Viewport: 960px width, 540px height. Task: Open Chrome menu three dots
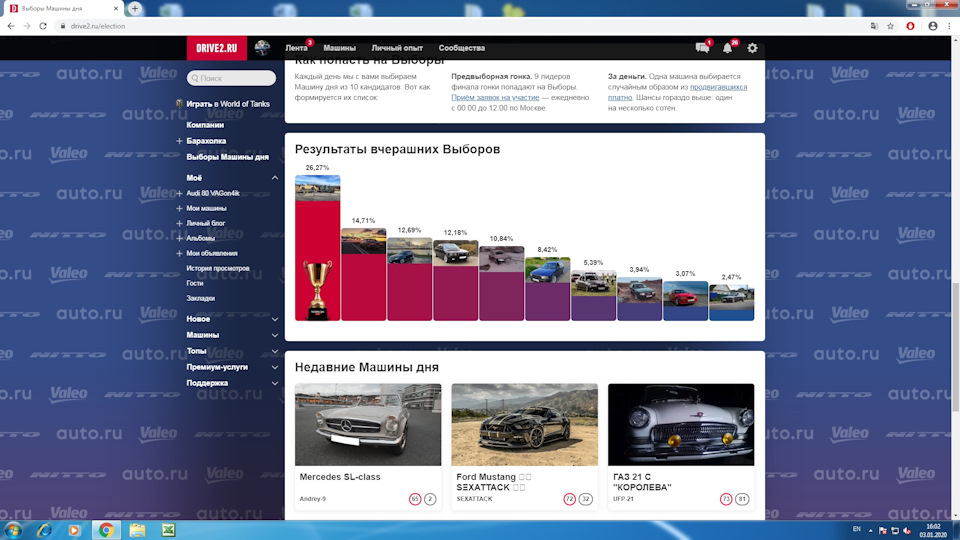[950, 26]
